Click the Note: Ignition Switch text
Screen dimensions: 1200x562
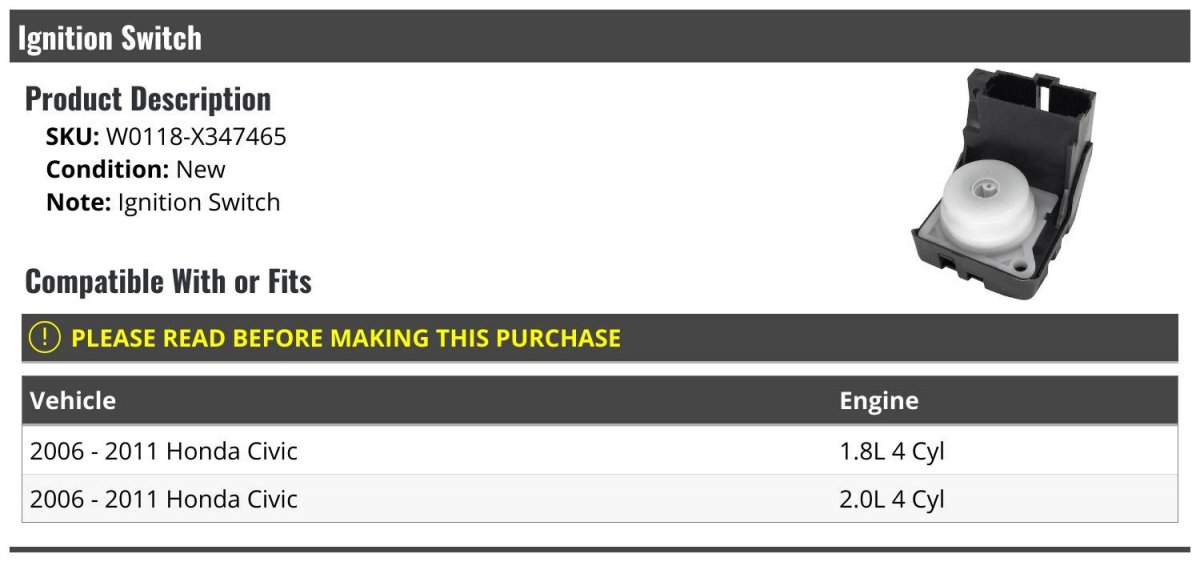coord(163,202)
